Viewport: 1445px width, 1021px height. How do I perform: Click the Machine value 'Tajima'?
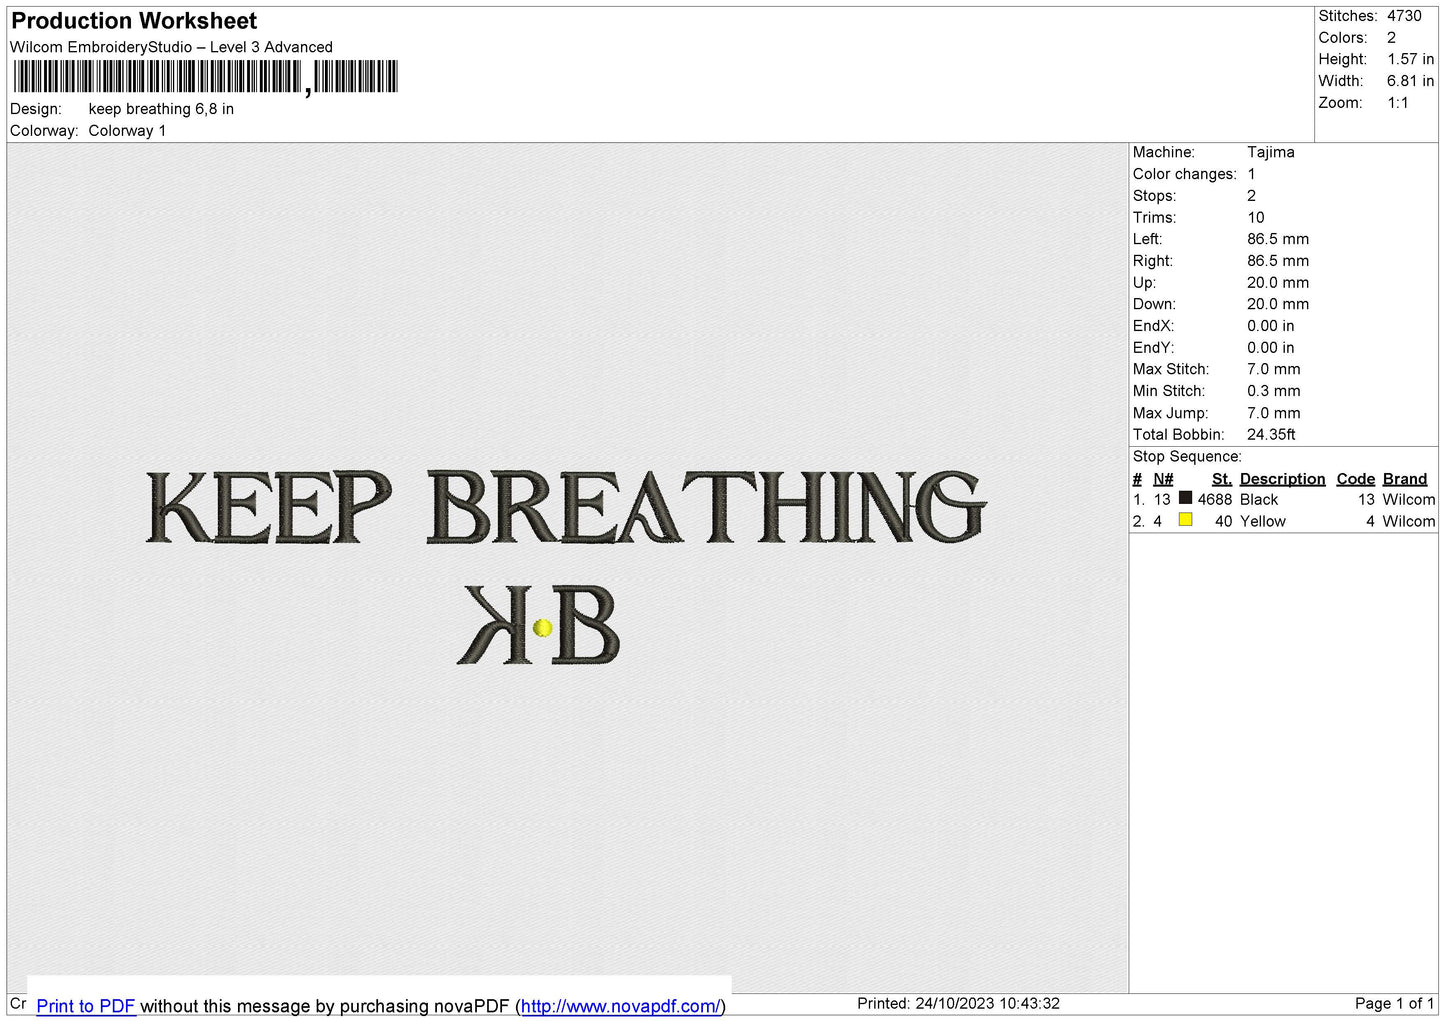coord(1270,152)
